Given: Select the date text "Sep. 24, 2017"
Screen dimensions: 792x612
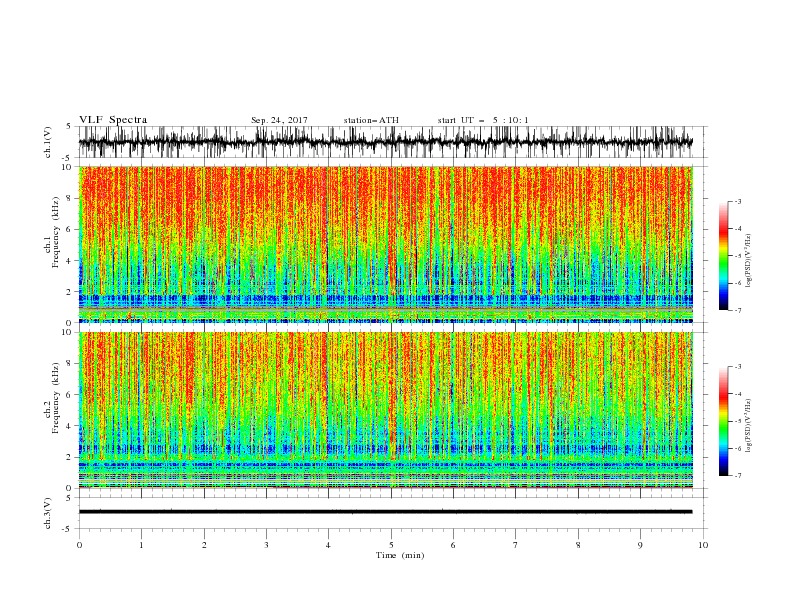Looking at the screenshot, I should [x=279, y=120].
